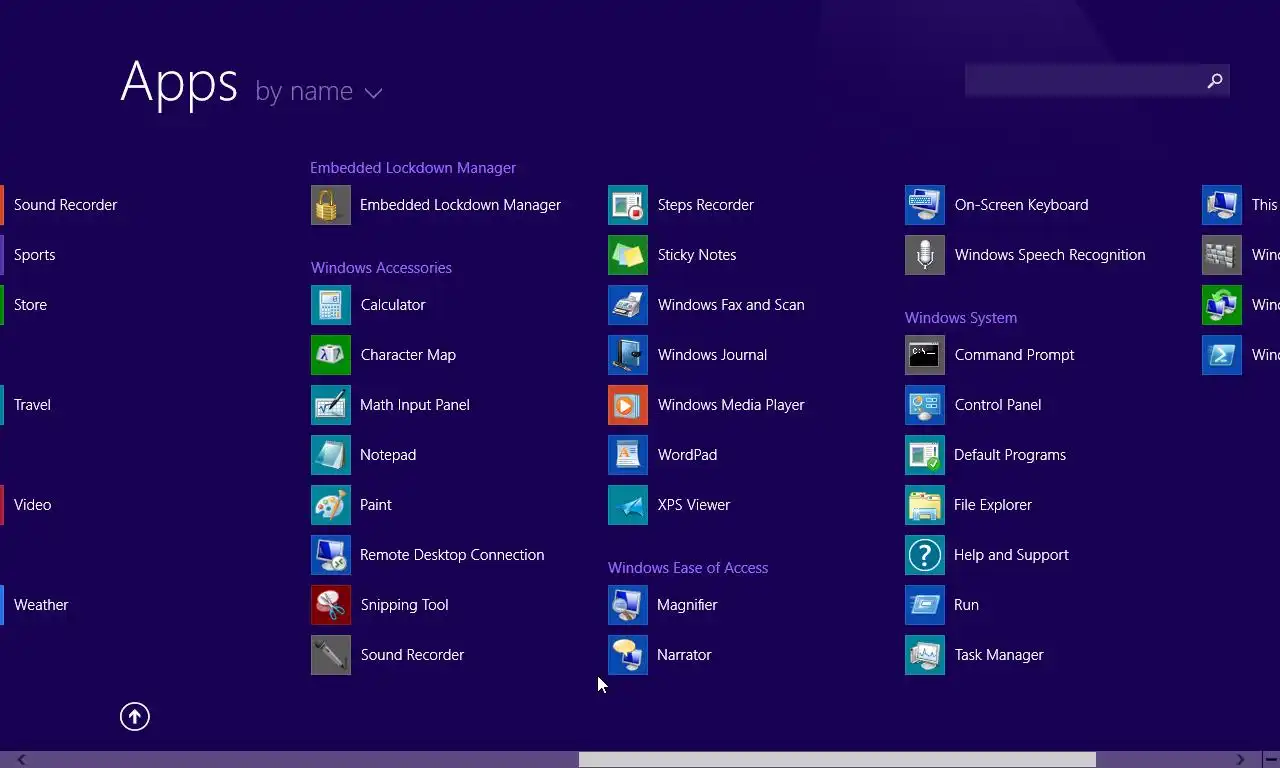This screenshot has height=768, width=1280.
Task: Select the Windows System group header
Action: point(961,318)
